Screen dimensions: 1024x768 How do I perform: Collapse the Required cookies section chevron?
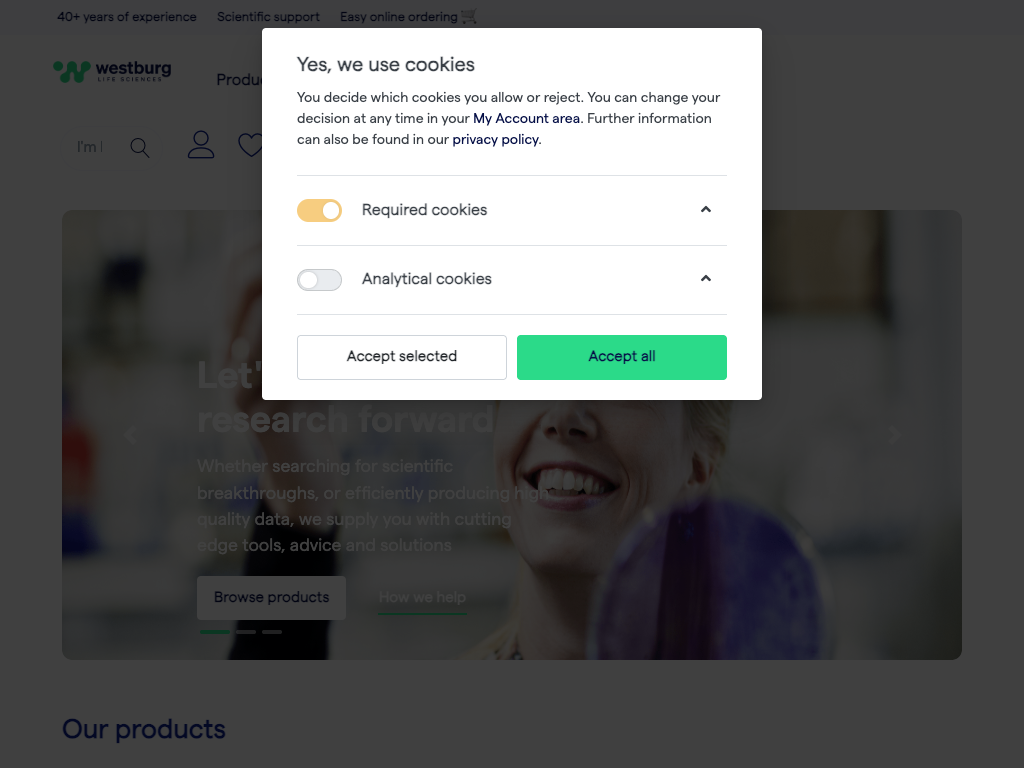[x=706, y=210]
